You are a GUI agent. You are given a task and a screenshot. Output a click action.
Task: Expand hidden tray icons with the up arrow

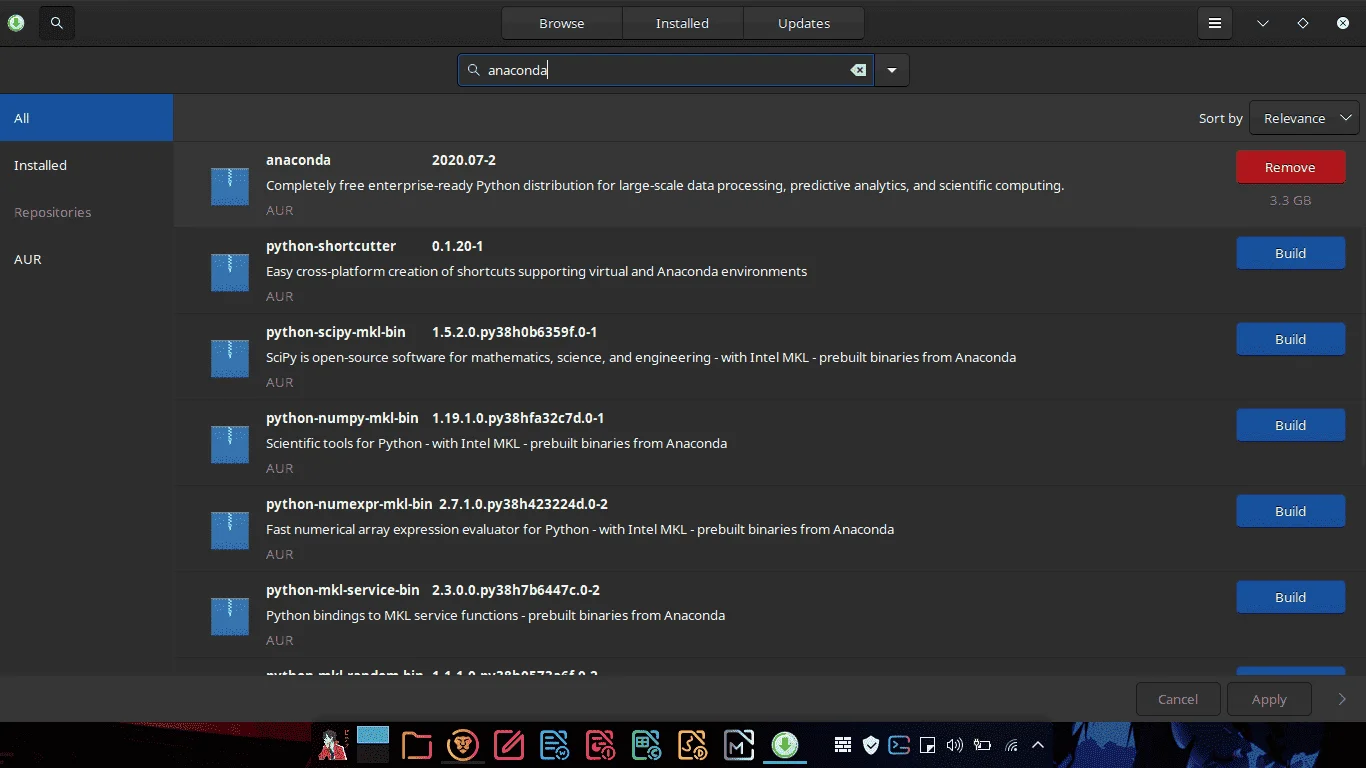click(1038, 745)
